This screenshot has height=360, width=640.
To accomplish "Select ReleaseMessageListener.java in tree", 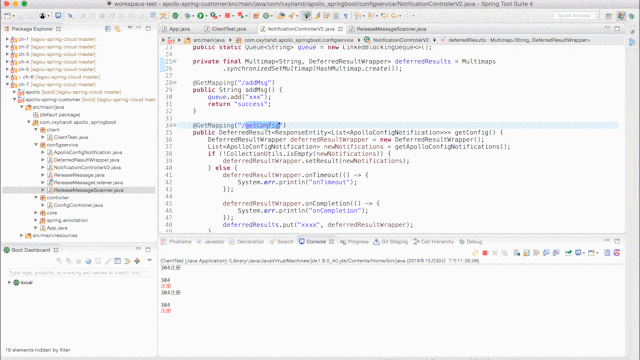I will point(88,182).
